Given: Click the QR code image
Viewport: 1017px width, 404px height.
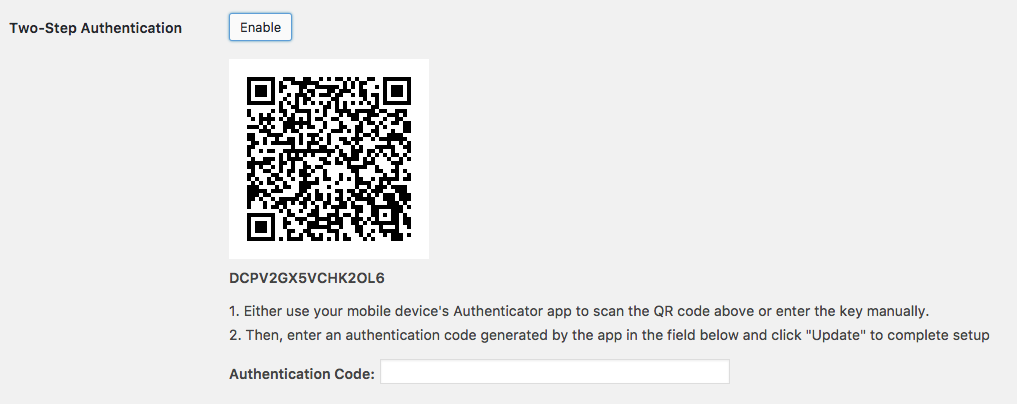Looking at the screenshot, I should point(329,159).
